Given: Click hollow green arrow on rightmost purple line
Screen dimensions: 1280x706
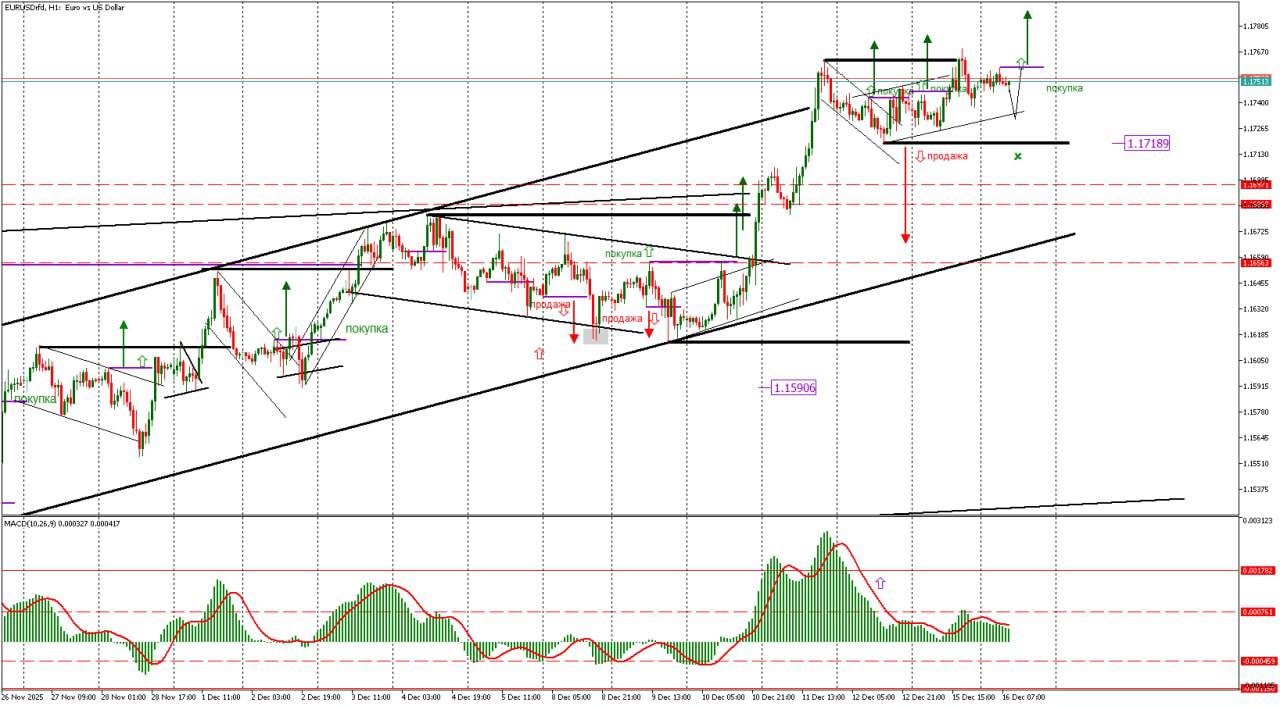Looking at the screenshot, I should pos(1020,63).
